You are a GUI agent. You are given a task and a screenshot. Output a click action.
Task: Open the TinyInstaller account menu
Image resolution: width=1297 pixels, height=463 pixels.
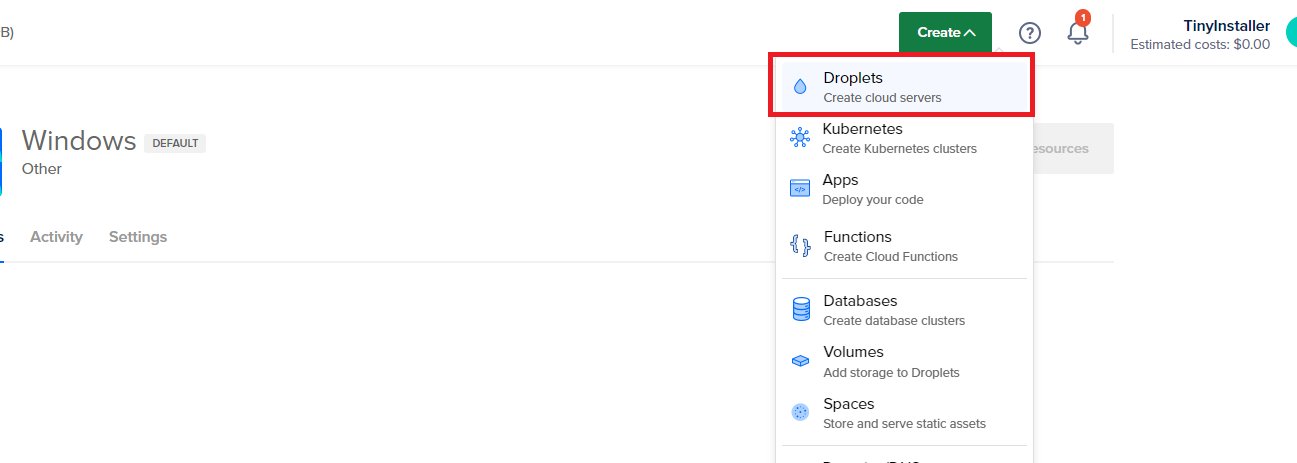click(x=1226, y=26)
